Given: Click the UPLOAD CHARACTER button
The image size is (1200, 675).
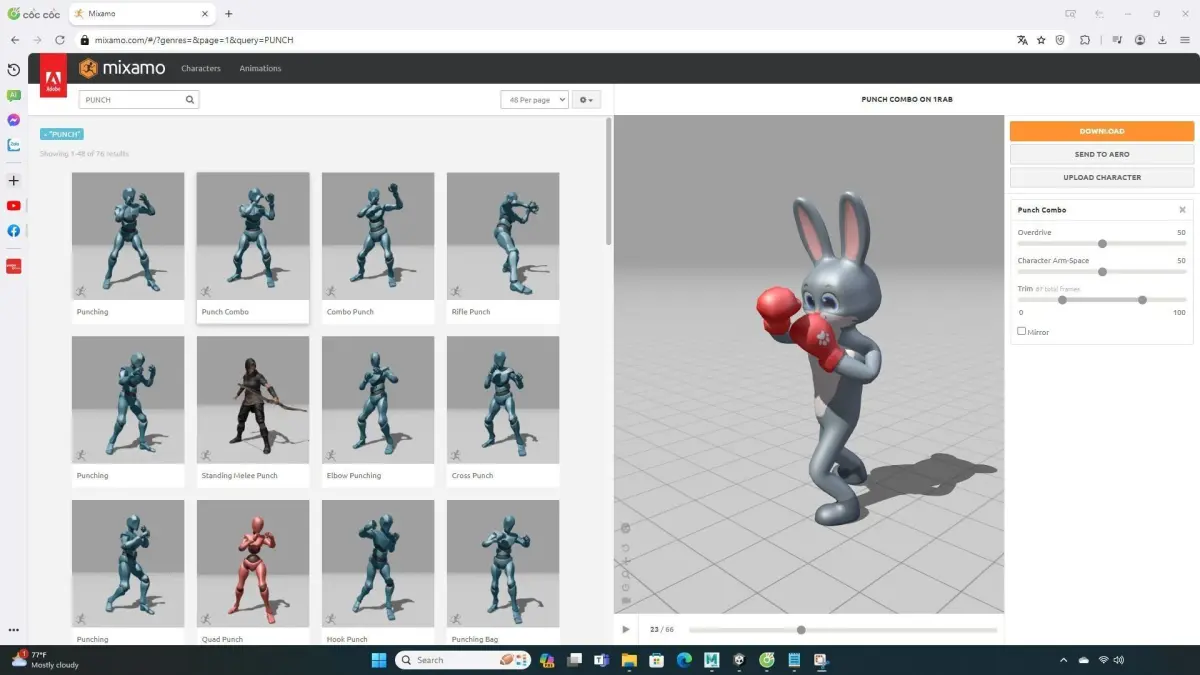Looking at the screenshot, I should pos(1101,177).
